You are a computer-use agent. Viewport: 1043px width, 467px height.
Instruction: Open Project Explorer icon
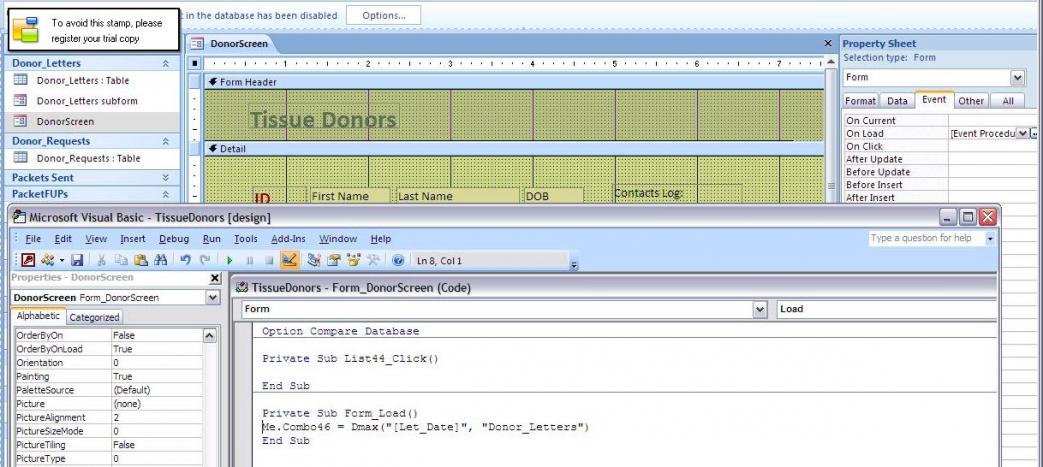coord(314,261)
